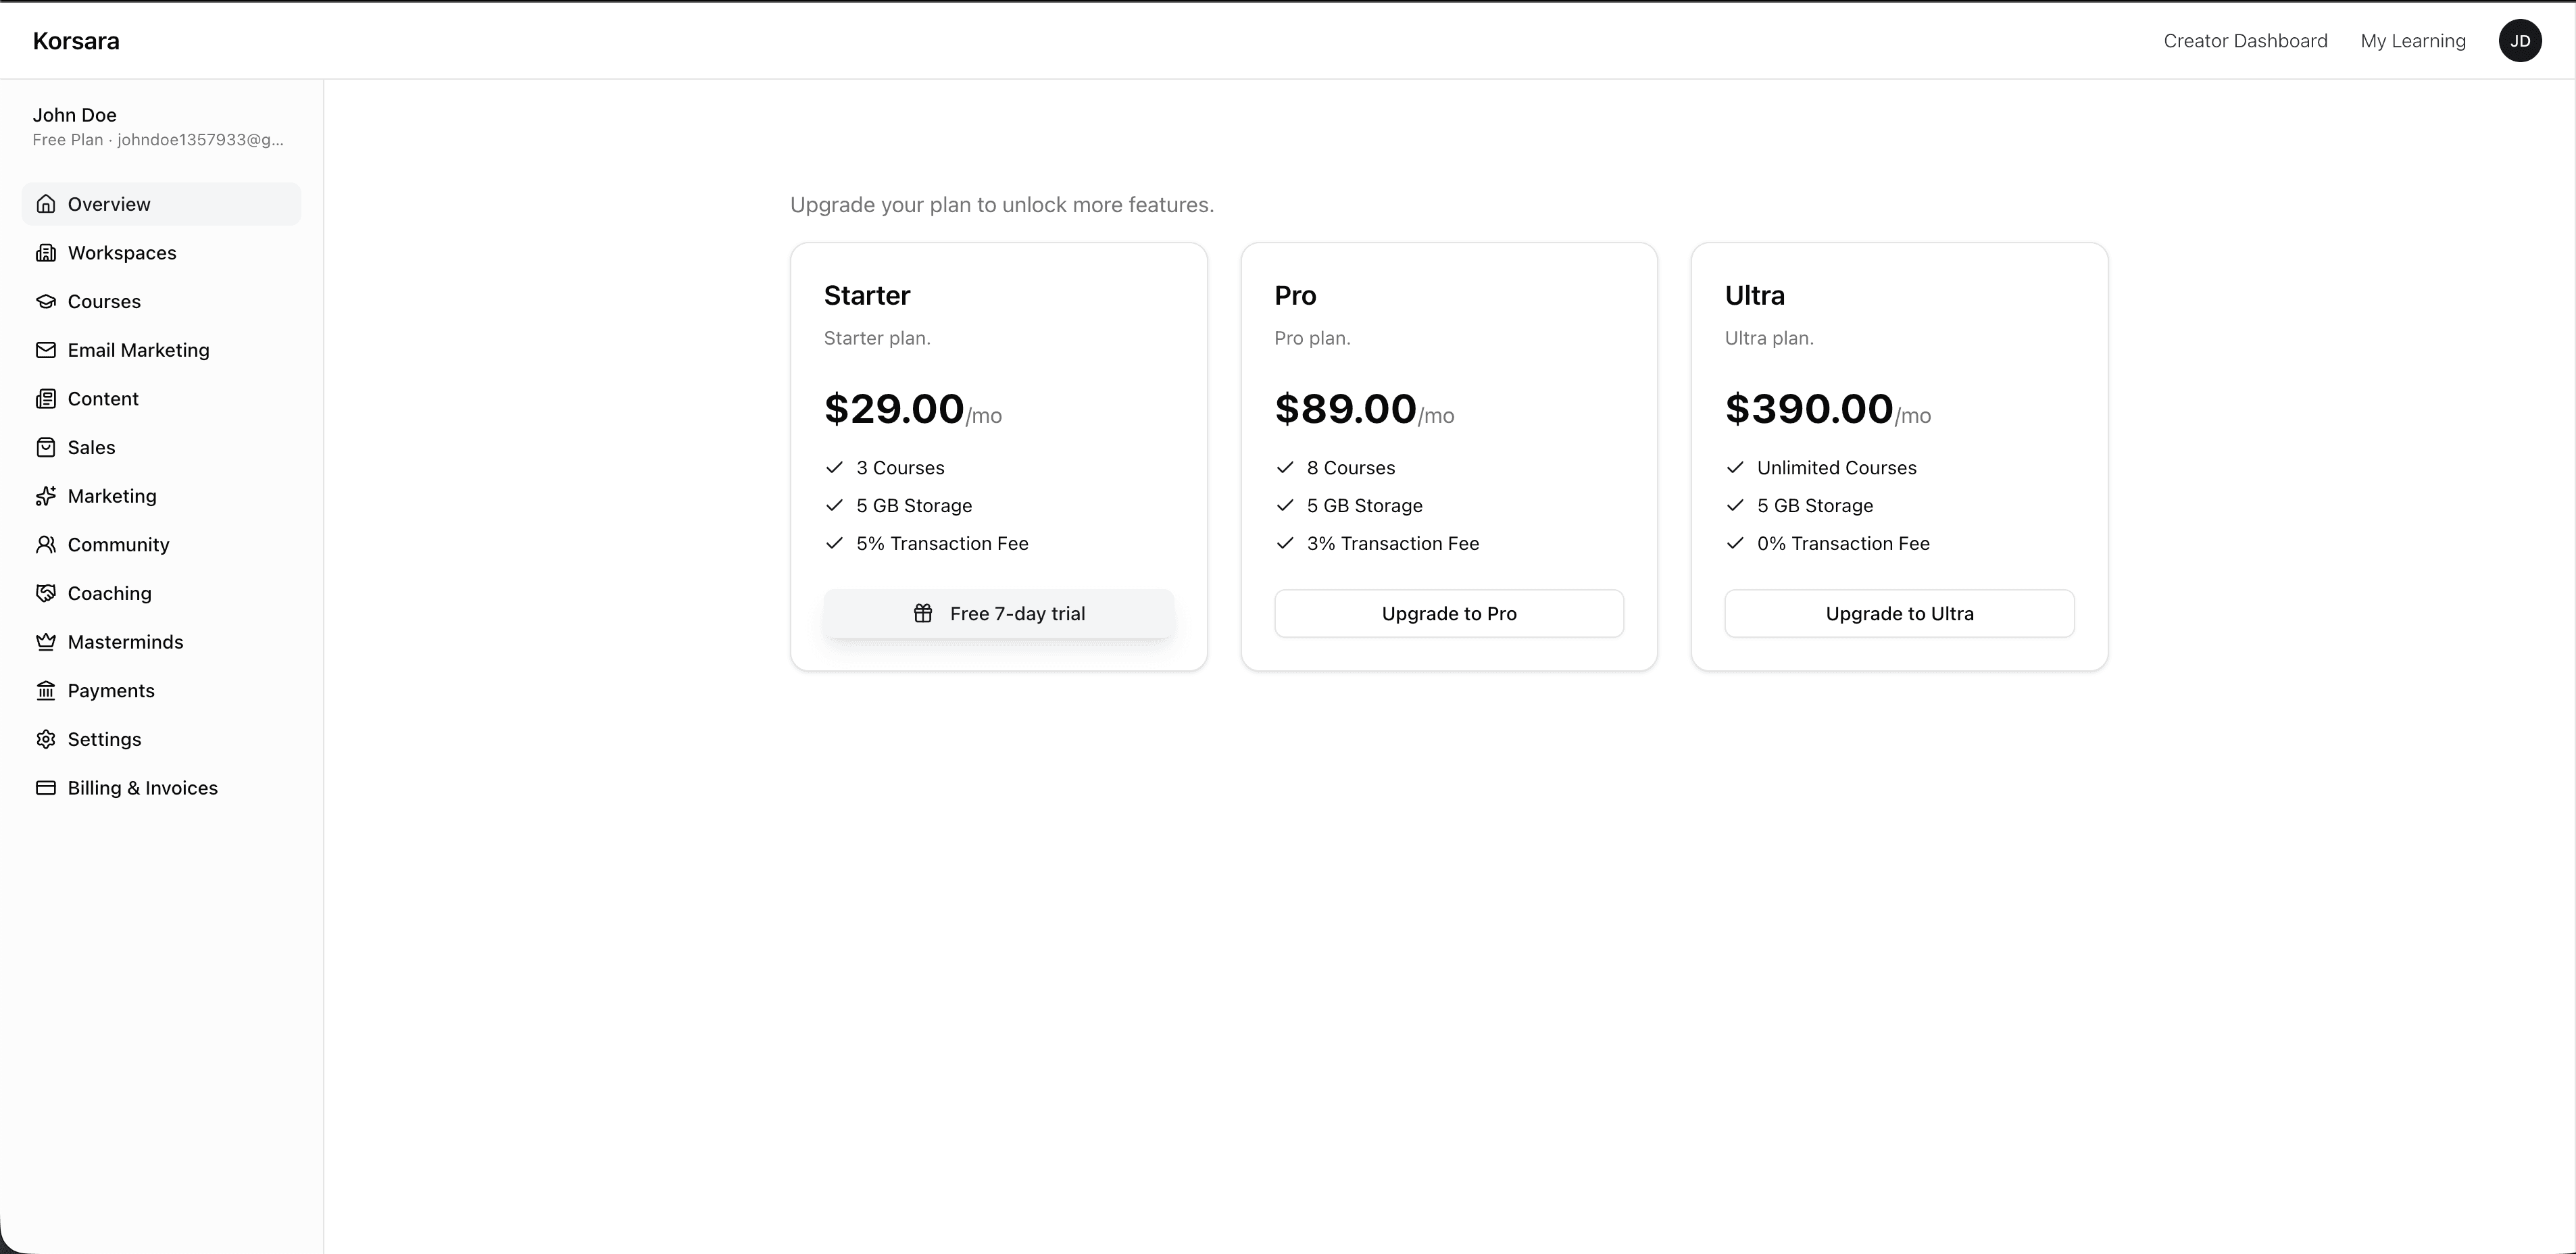Open Marketing via the megaphone icon
The height and width of the screenshot is (1254, 2576).
pos(47,495)
